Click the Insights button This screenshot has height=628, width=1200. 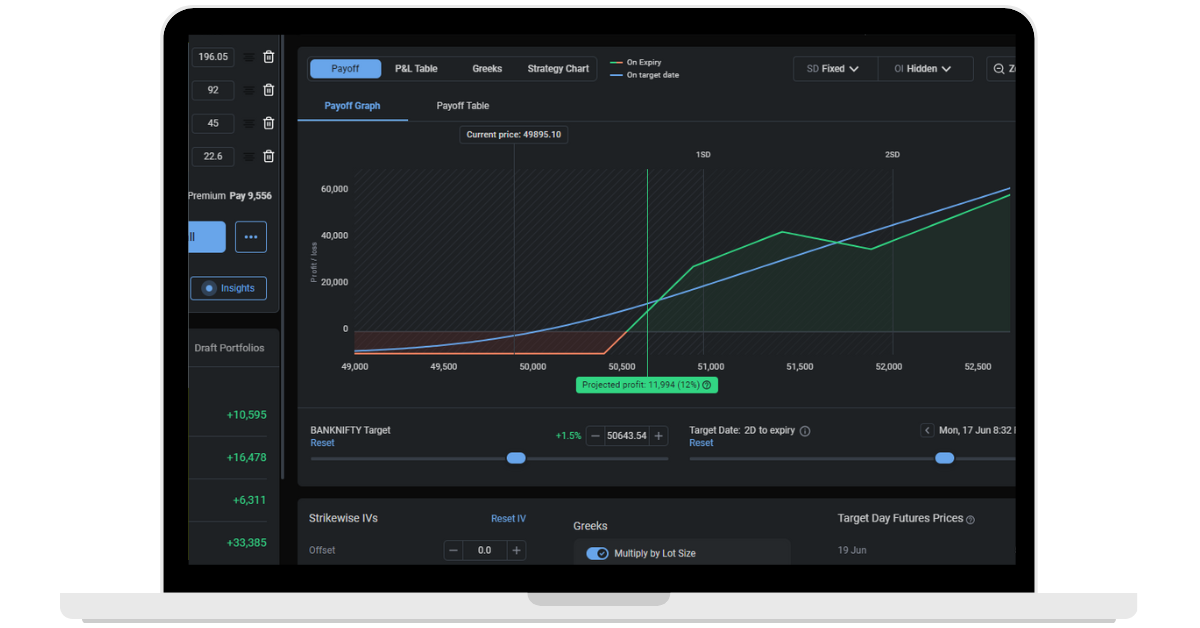click(x=228, y=288)
